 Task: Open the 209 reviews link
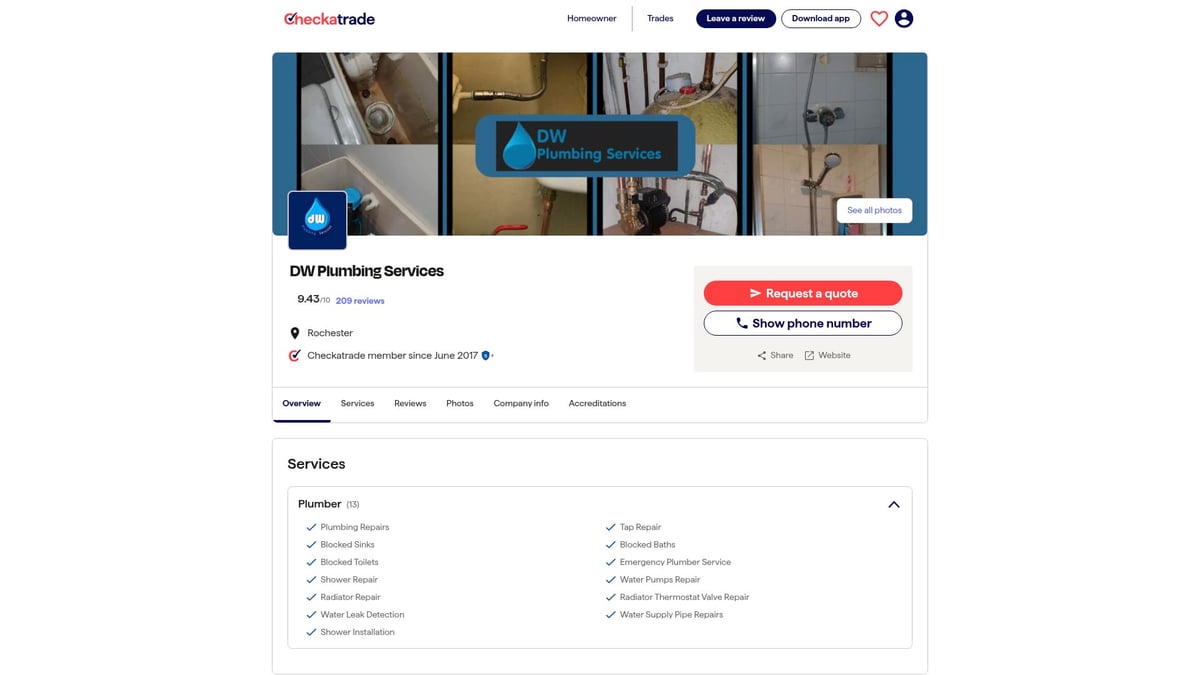point(360,300)
